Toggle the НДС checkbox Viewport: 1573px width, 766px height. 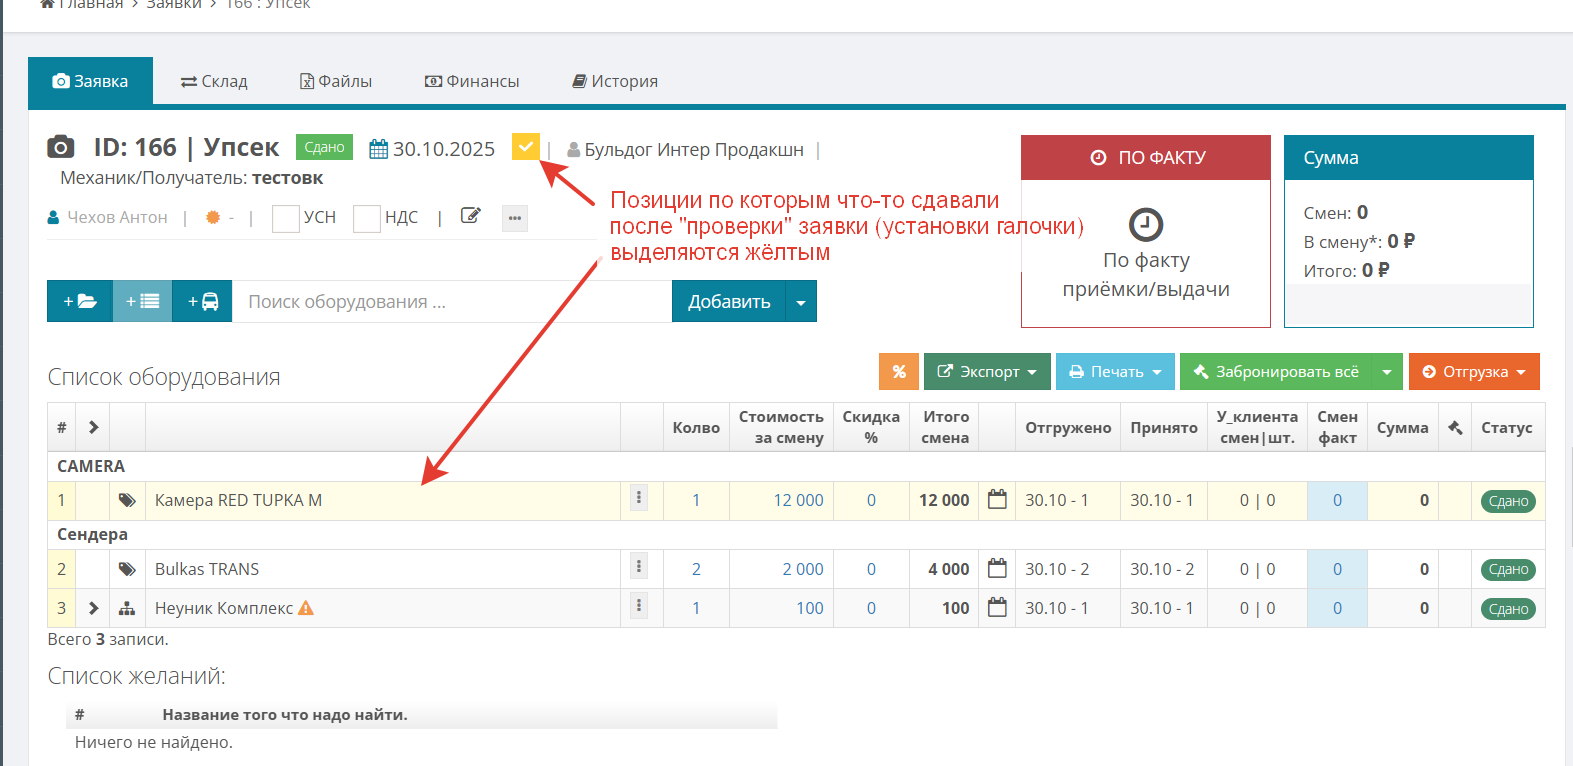(x=367, y=218)
